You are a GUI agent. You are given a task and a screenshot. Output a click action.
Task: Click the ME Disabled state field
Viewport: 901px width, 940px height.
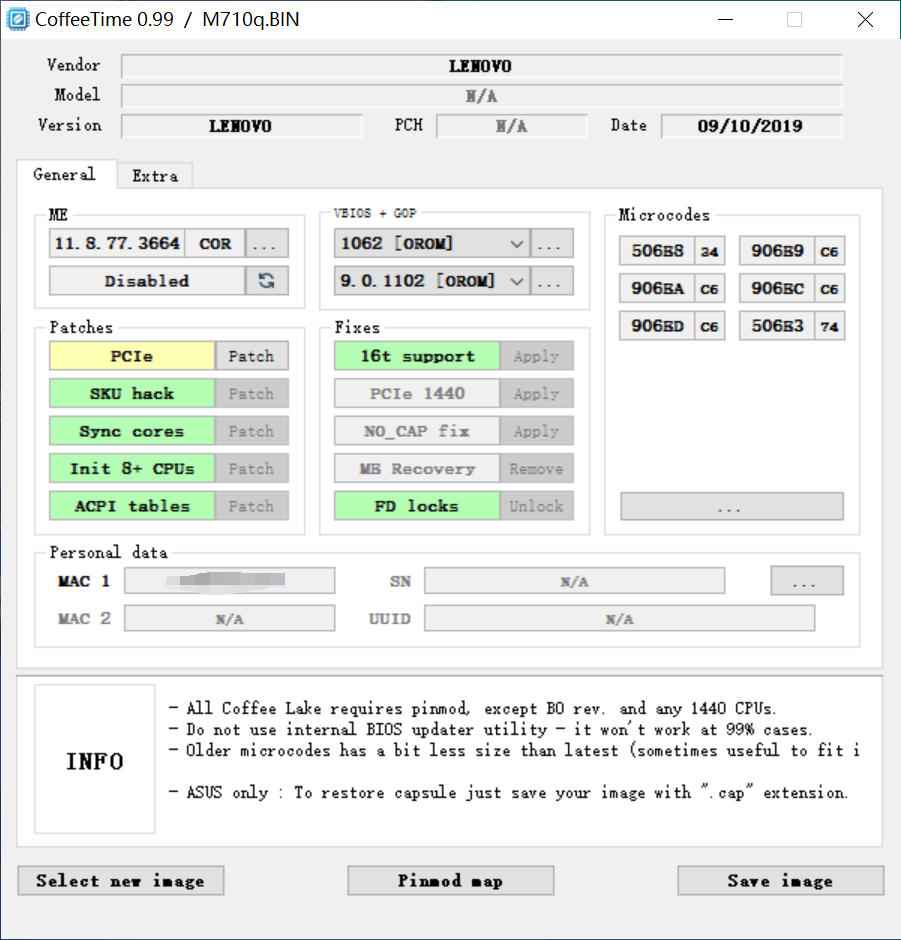click(x=147, y=281)
